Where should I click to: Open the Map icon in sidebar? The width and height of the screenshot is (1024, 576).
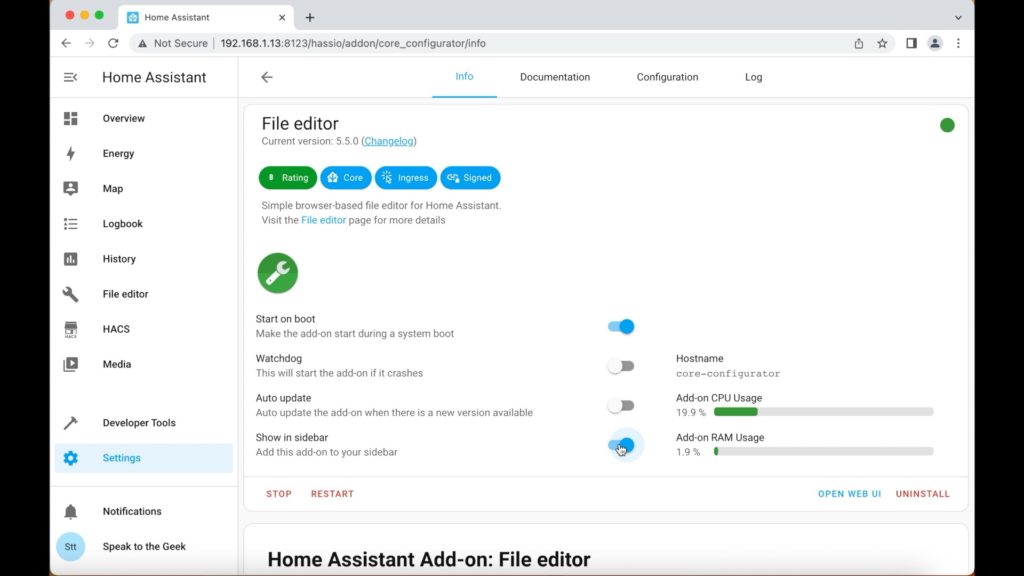pos(71,188)
